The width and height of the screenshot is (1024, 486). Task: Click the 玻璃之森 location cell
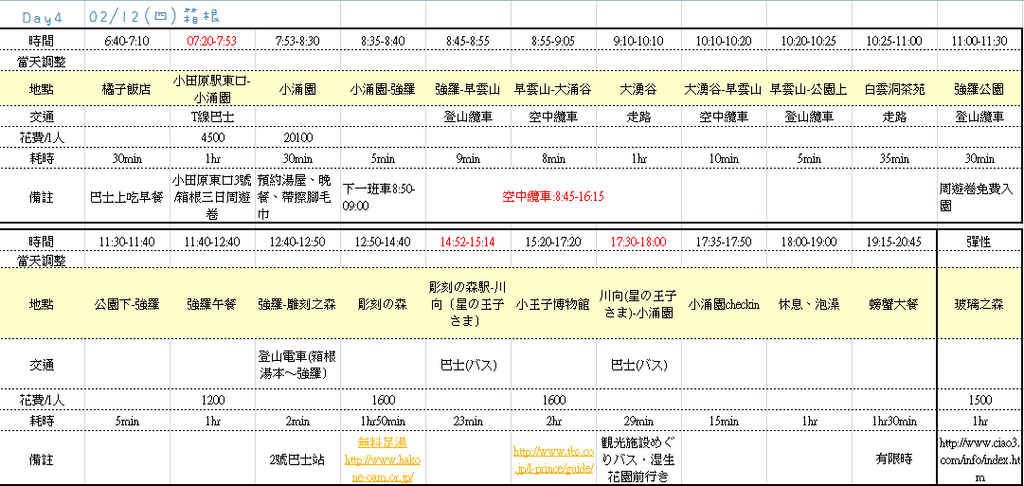coord(979,304)
